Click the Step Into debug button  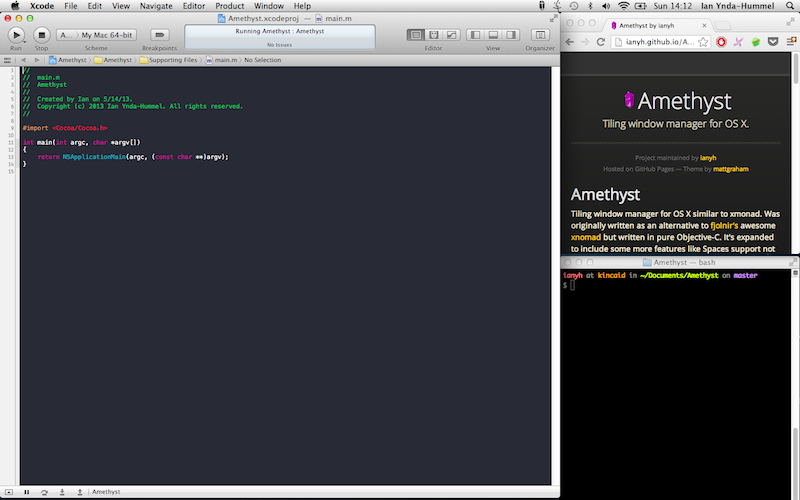pyautogui.click(x=62, y=492)
